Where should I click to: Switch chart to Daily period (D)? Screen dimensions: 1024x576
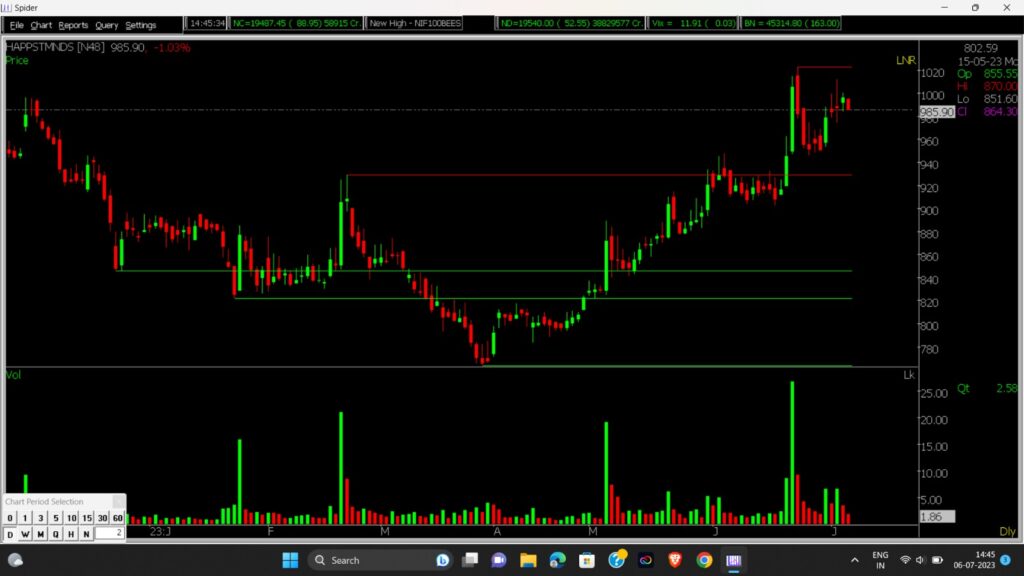(x=10, y=534)
